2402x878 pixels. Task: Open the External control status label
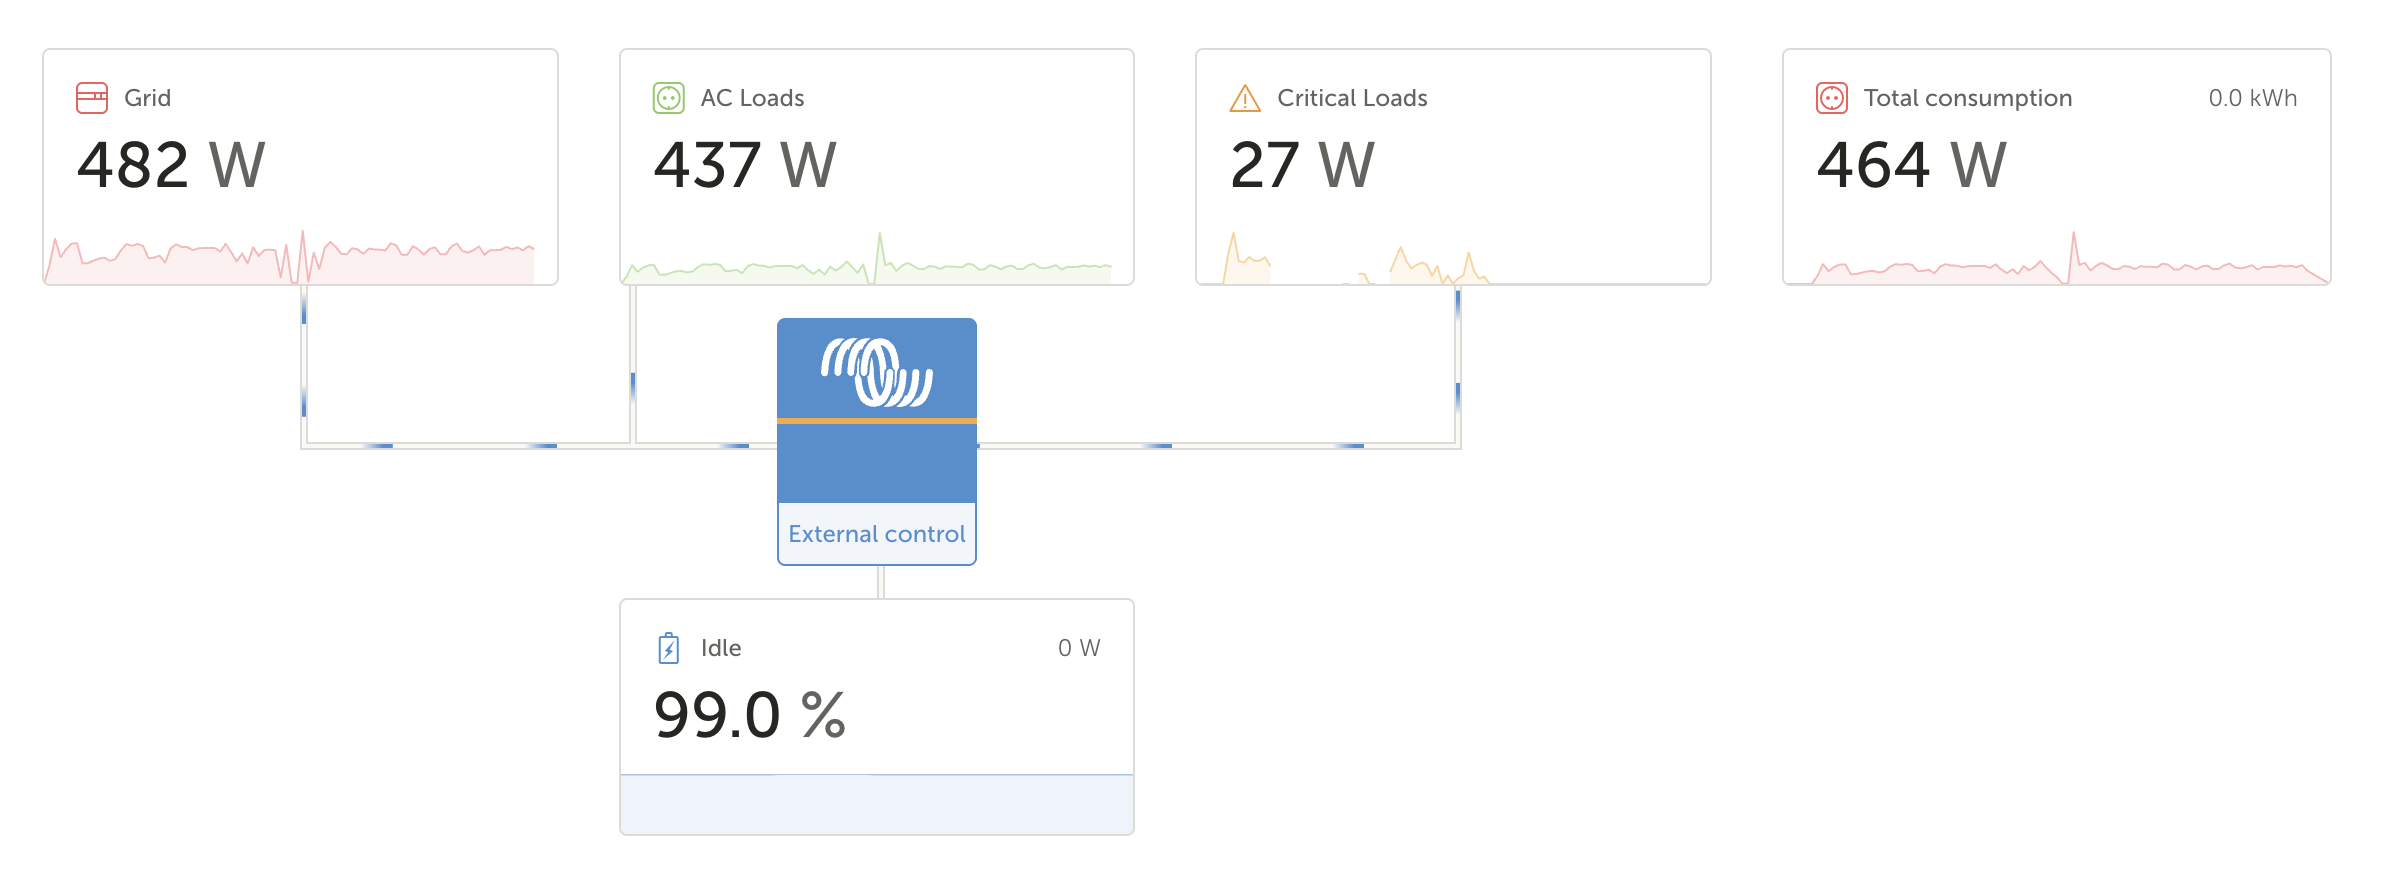(877, 534)
